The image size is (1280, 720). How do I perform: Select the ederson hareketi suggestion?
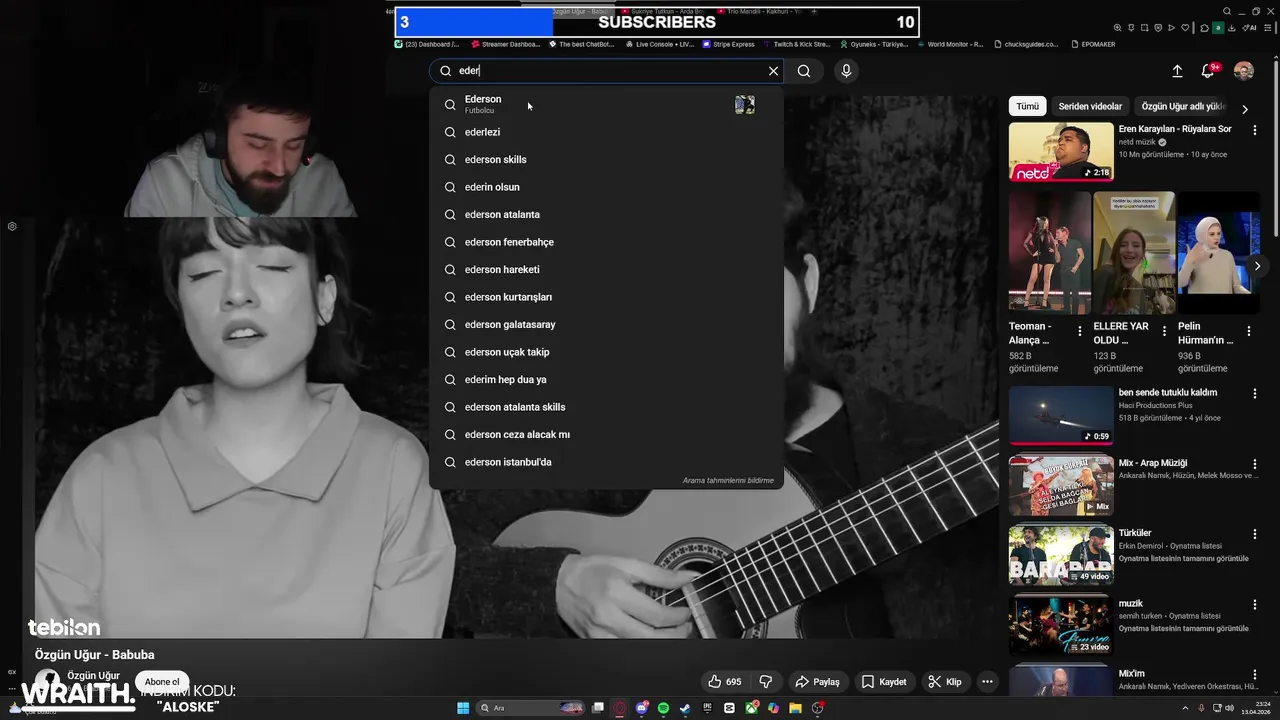[x=606, y=269]
